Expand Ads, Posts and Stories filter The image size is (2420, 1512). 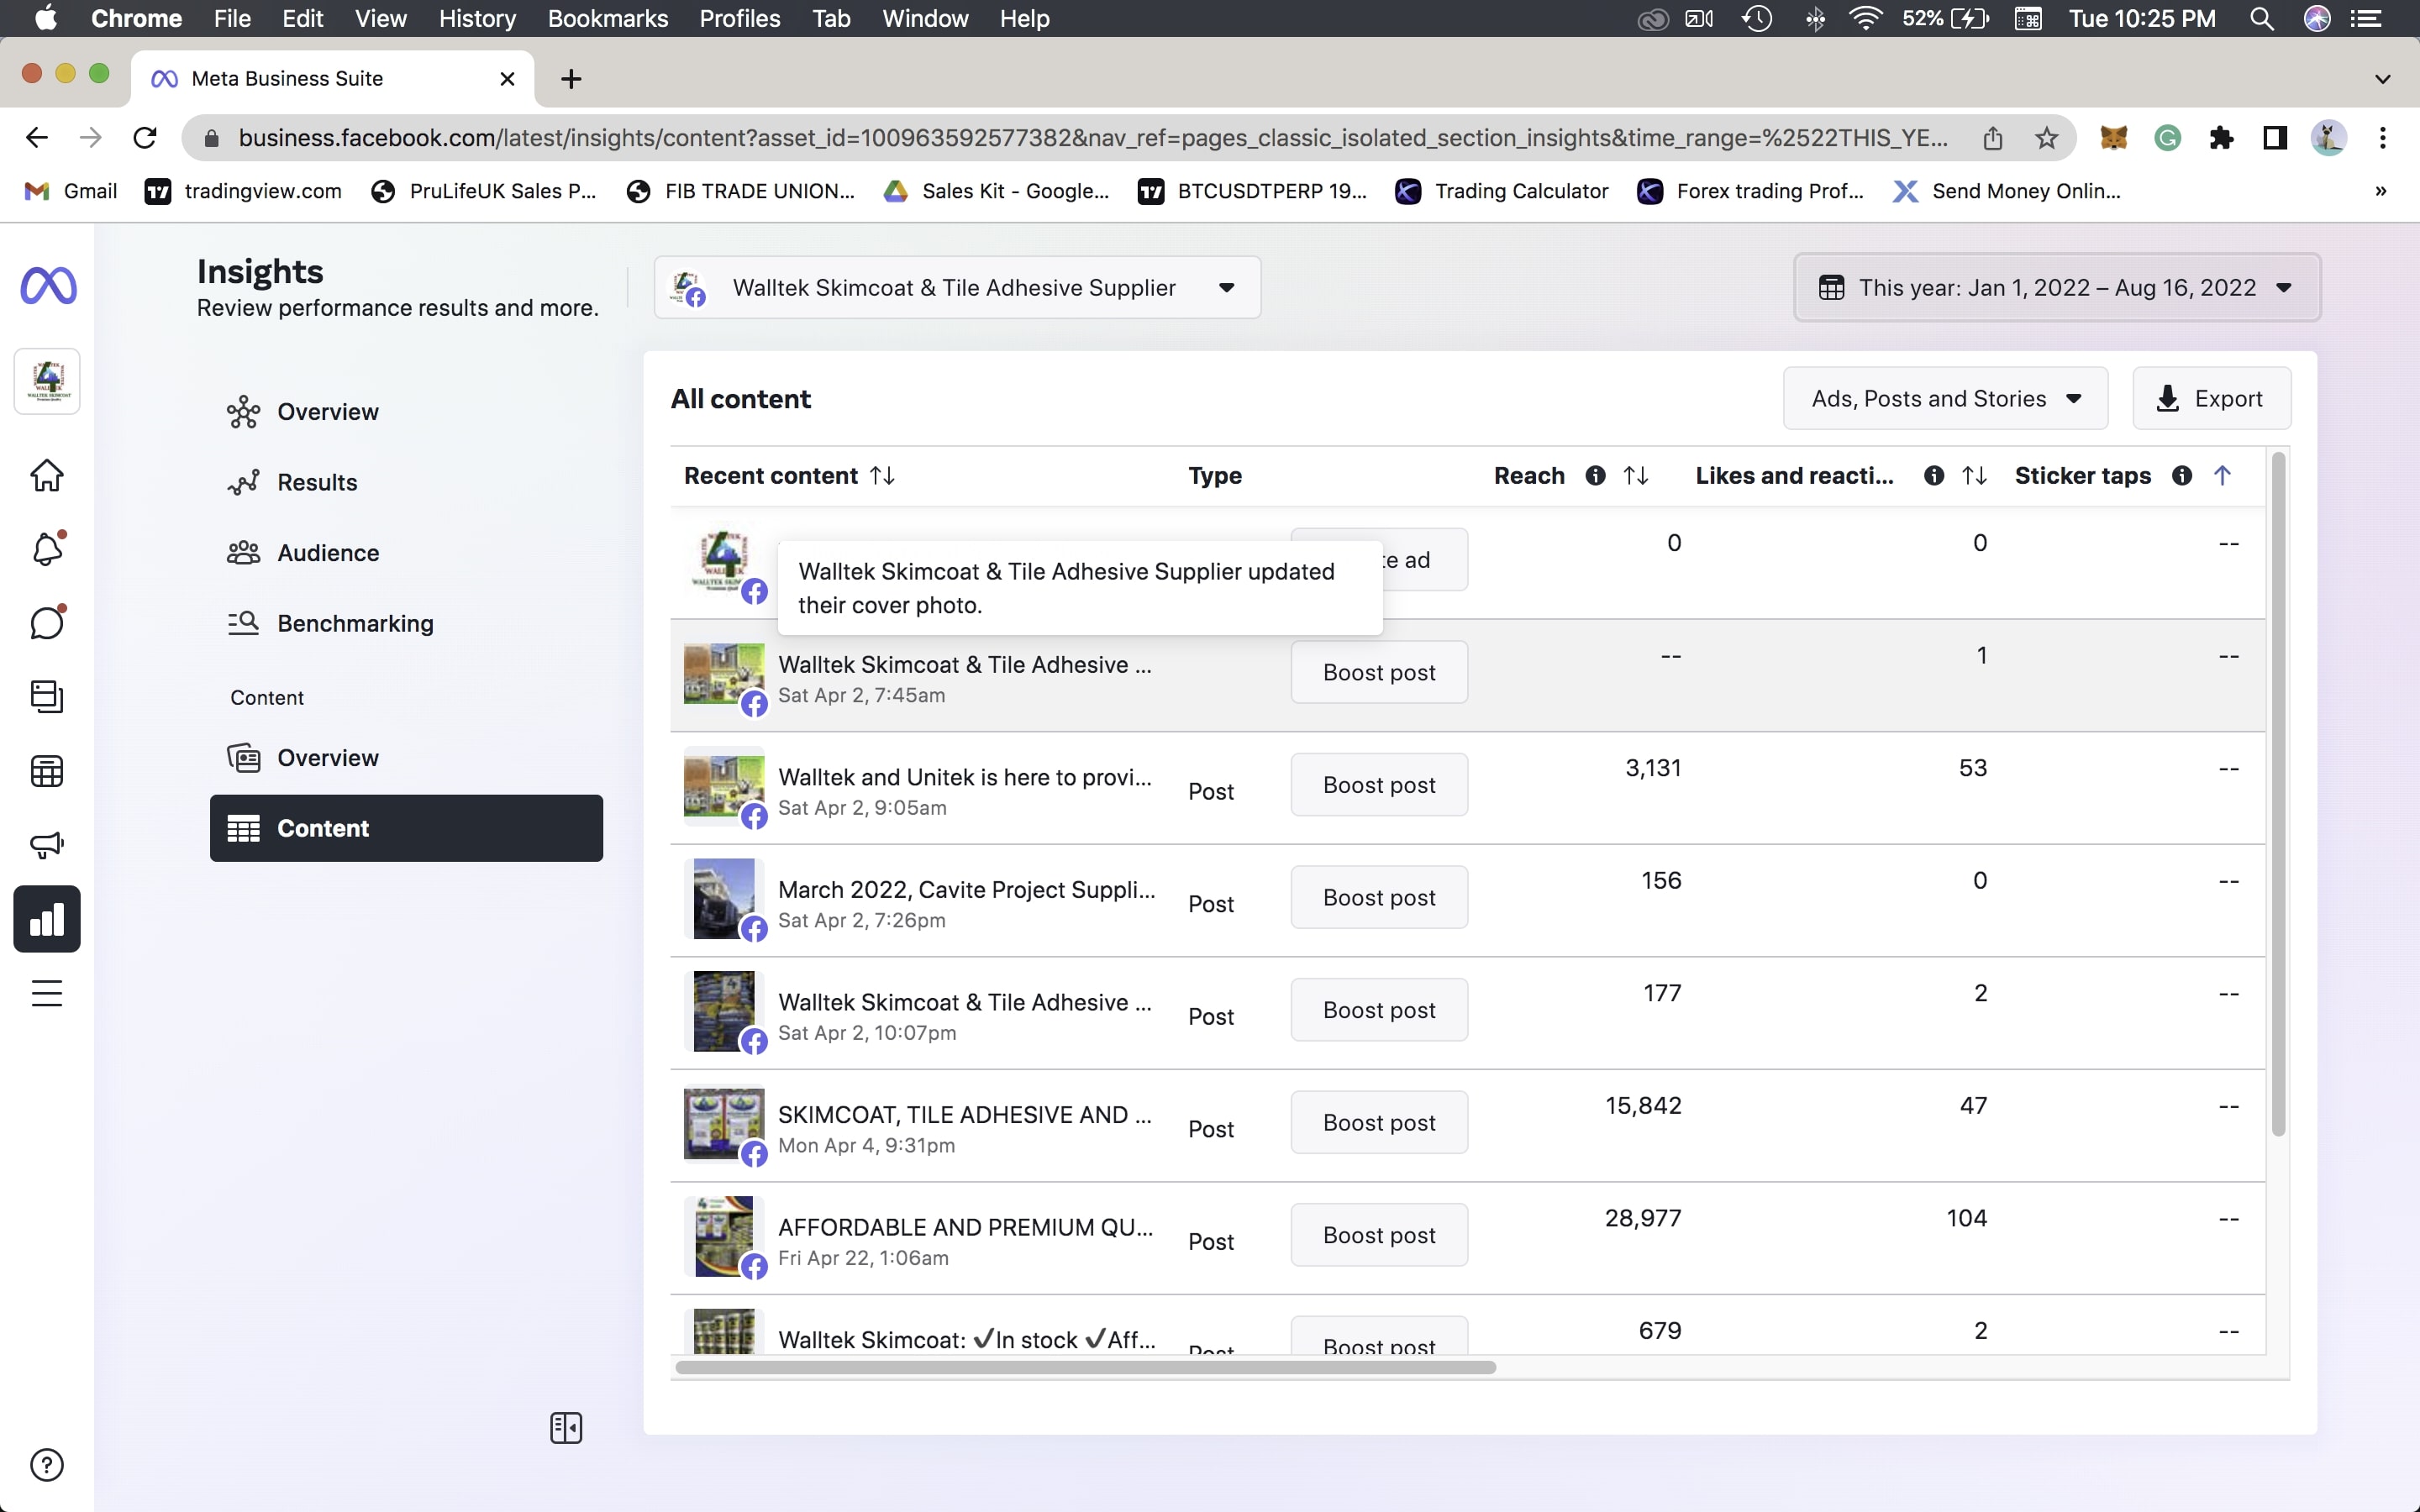1945,399
